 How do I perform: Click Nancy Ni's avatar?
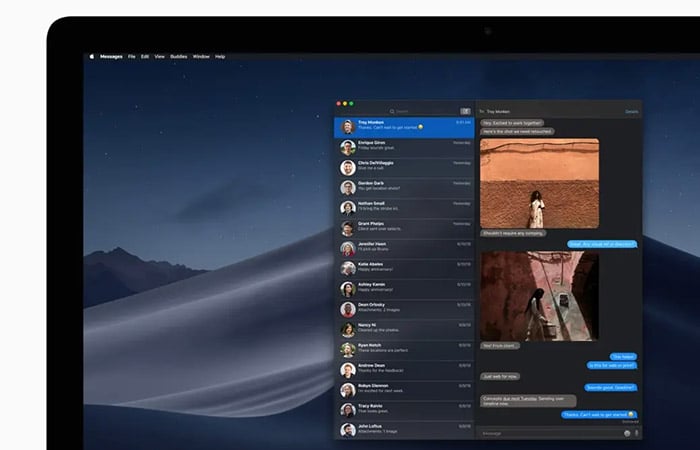coord(348,330)
